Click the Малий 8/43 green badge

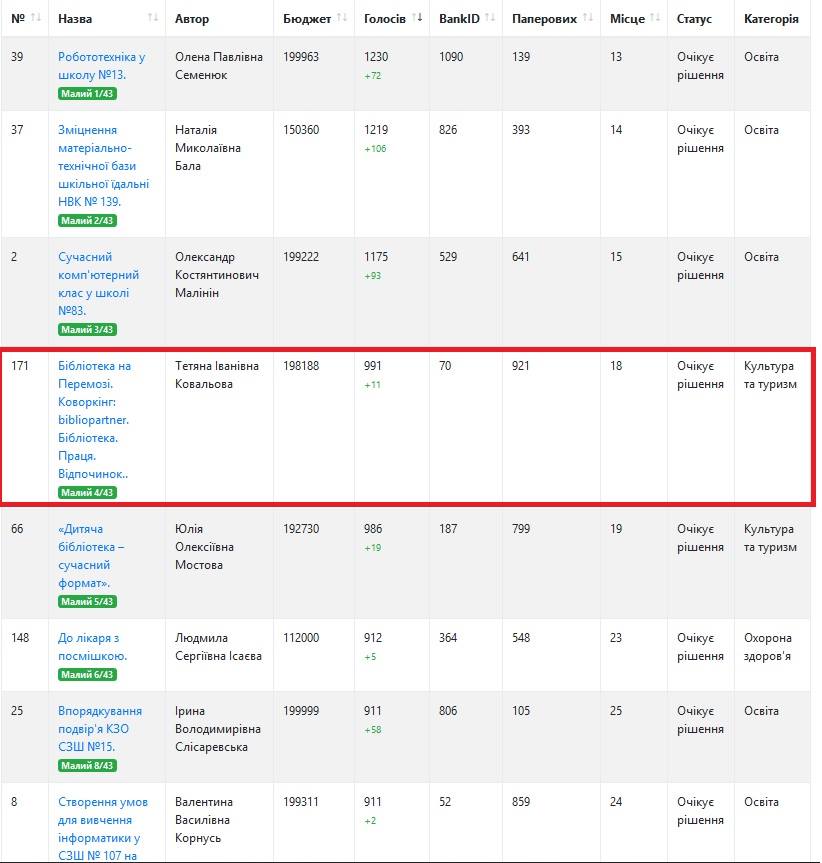point(87,766)
